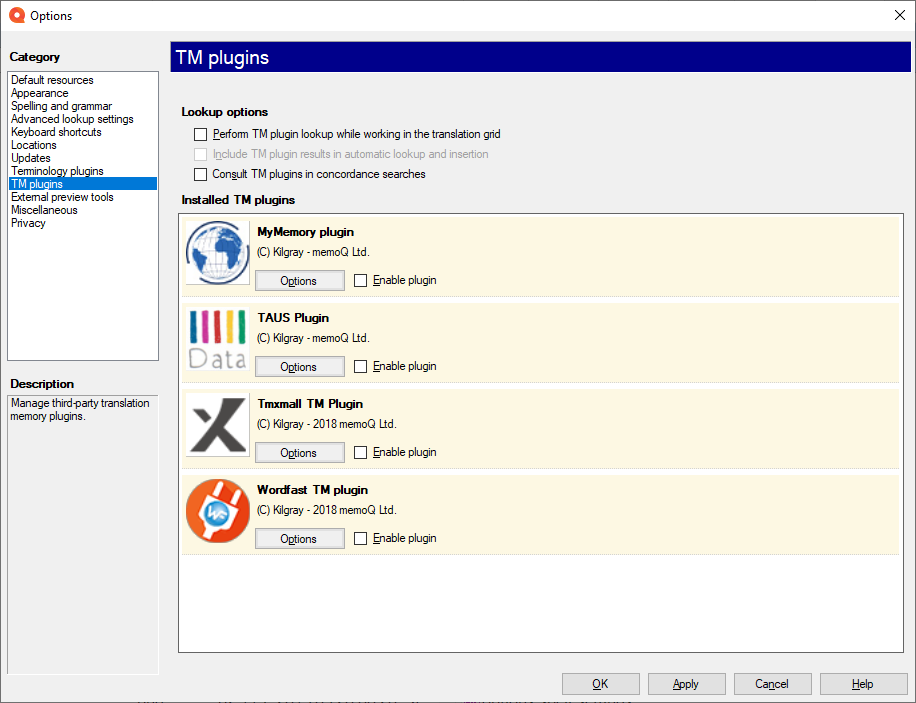Open the Spelling and grammar category
The width and height of the screenshot is (916, 703).
[x=61, y=106]
